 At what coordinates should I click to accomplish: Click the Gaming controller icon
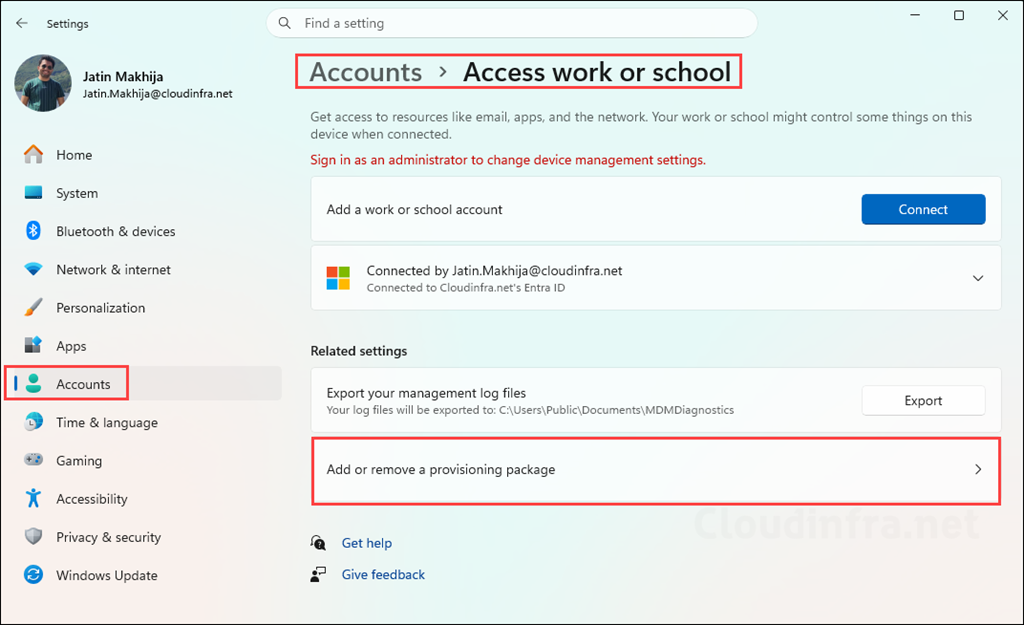33,460
